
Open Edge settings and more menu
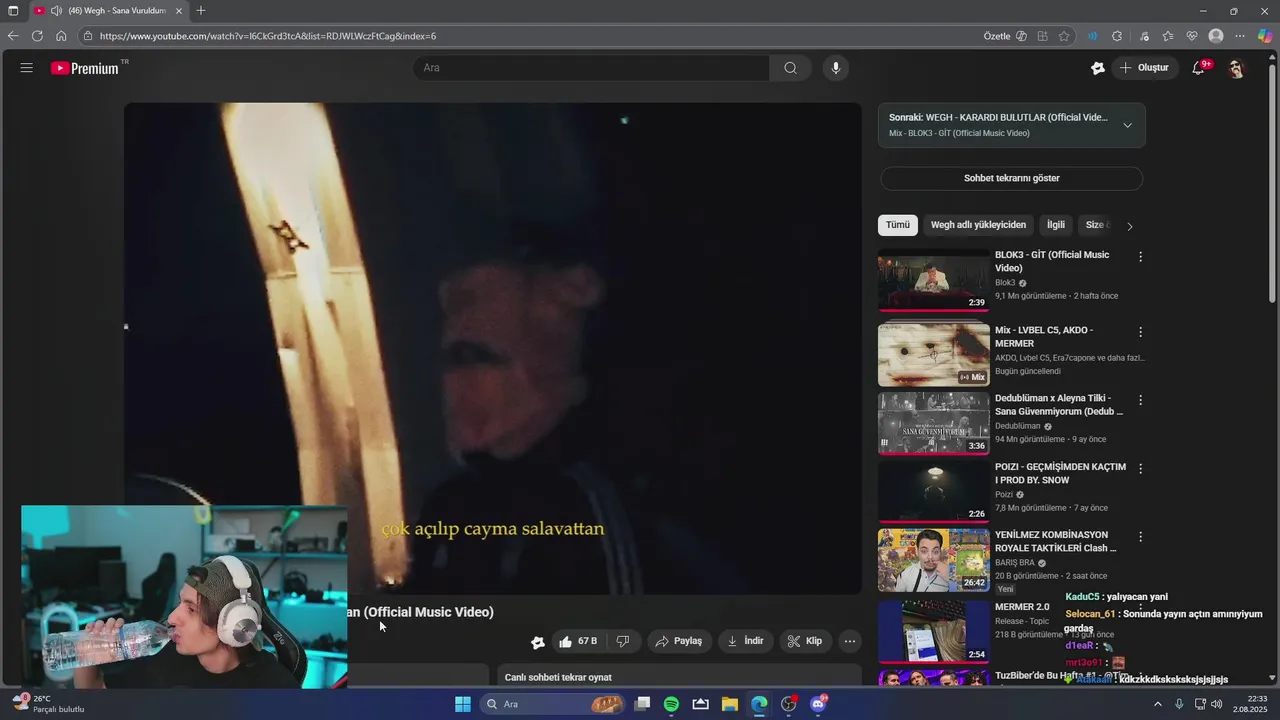1240,36
